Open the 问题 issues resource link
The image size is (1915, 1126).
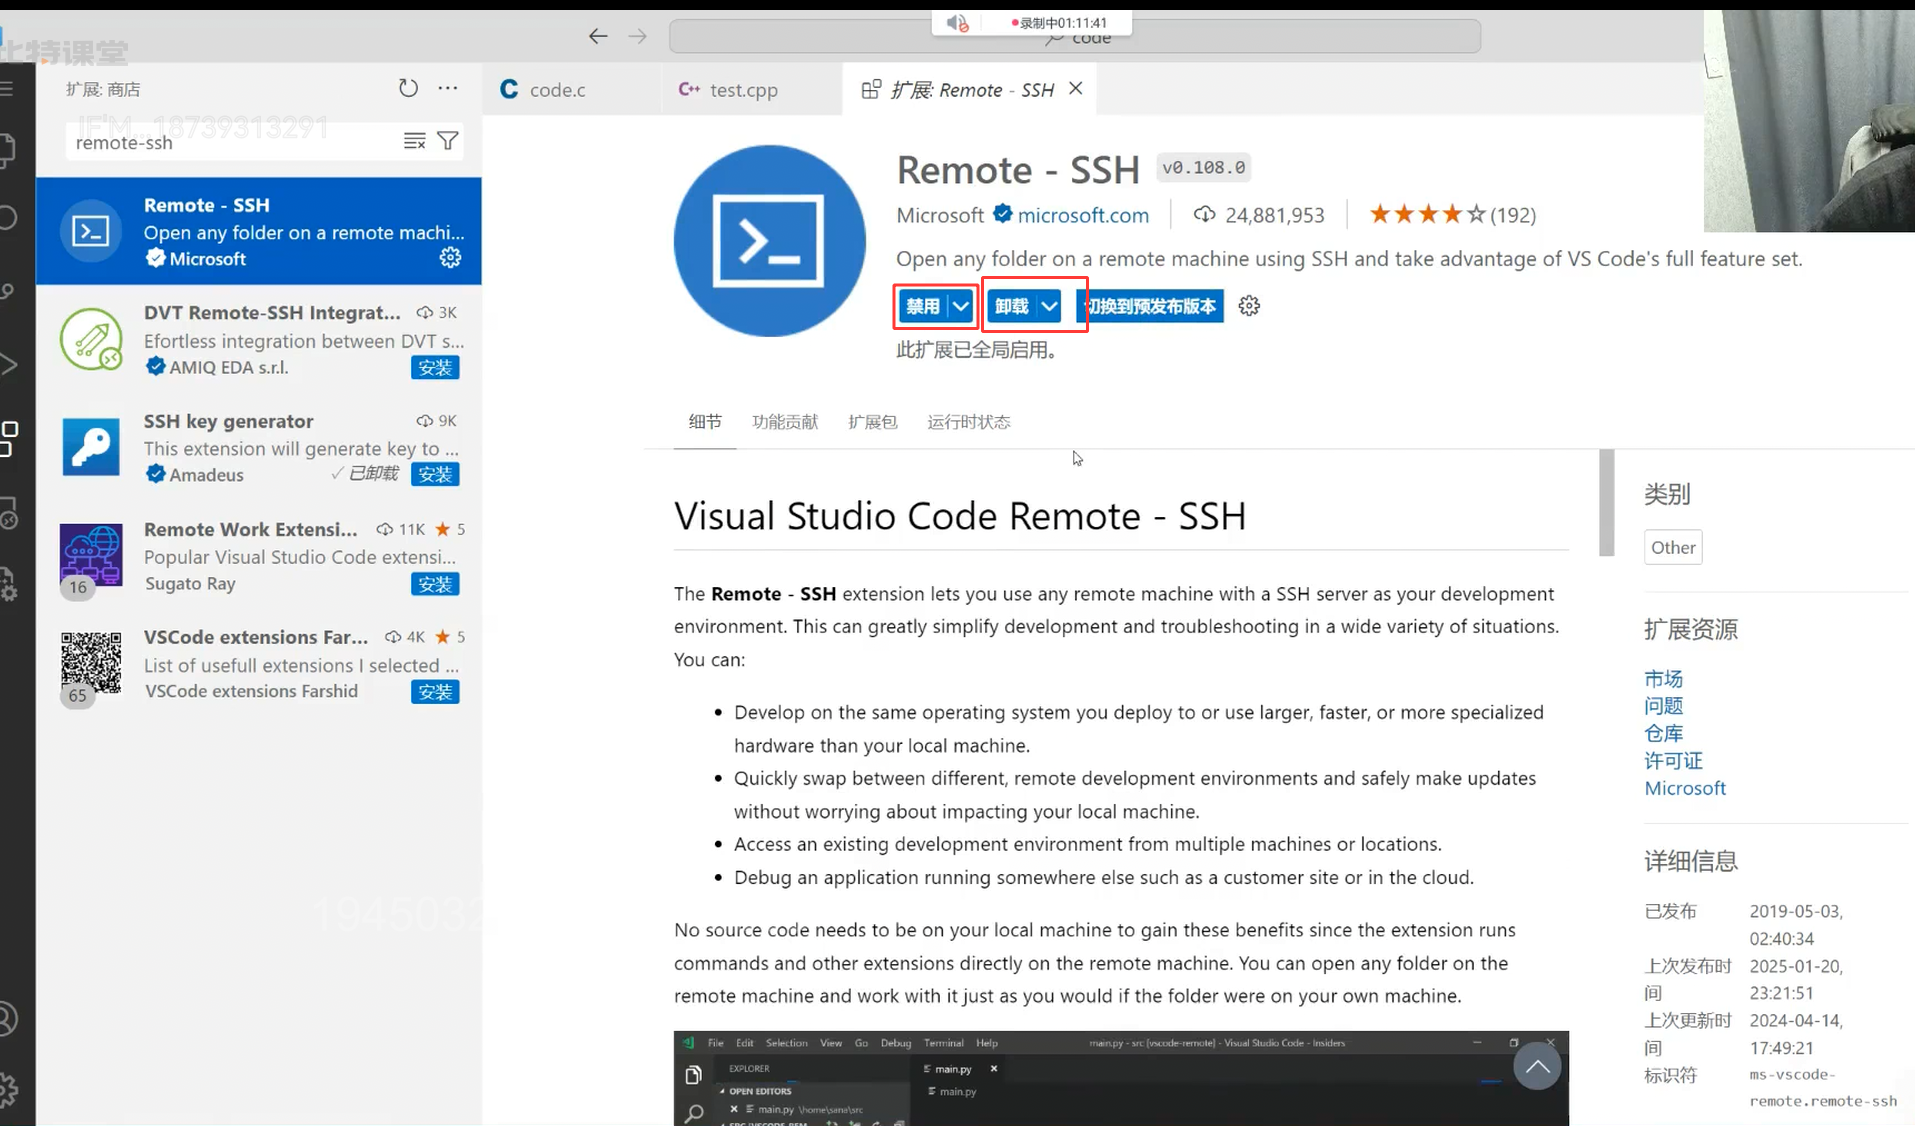coord(1663,706)
